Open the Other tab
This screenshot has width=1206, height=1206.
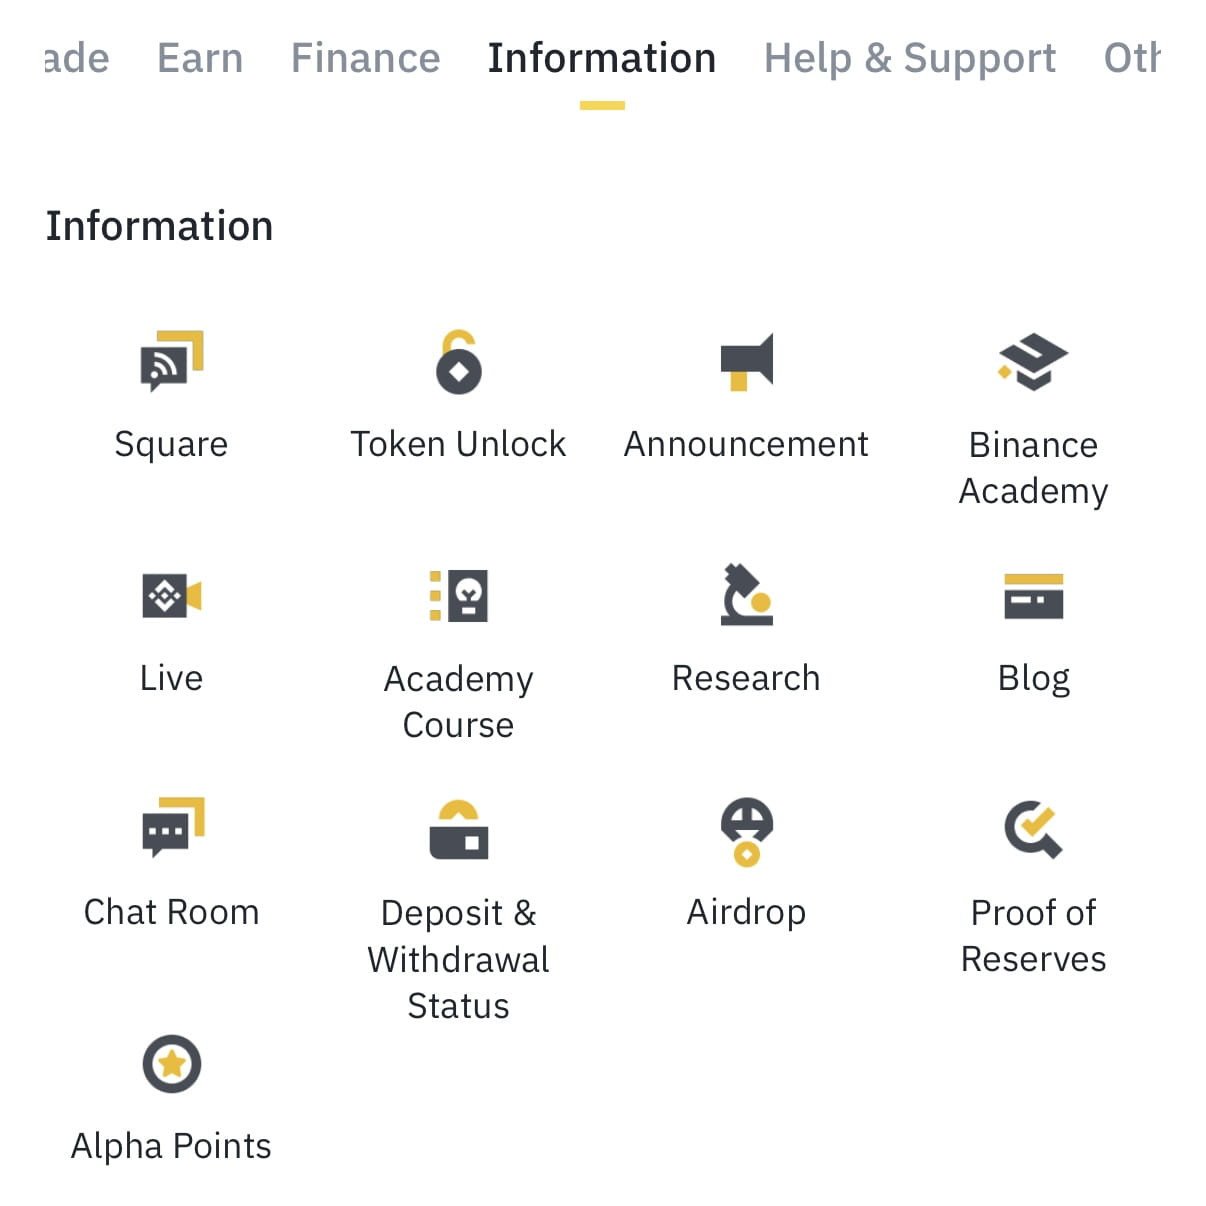(1135, 58)
